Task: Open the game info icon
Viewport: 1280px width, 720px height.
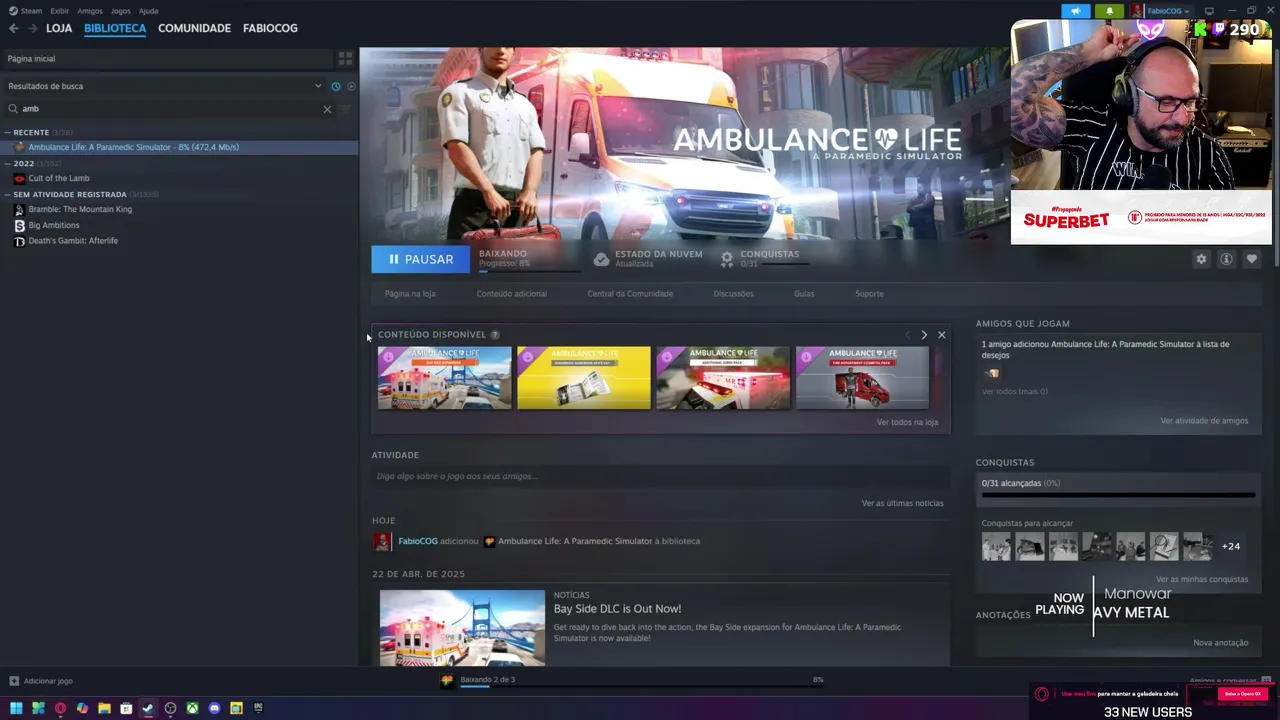Action: (1226, 259)
